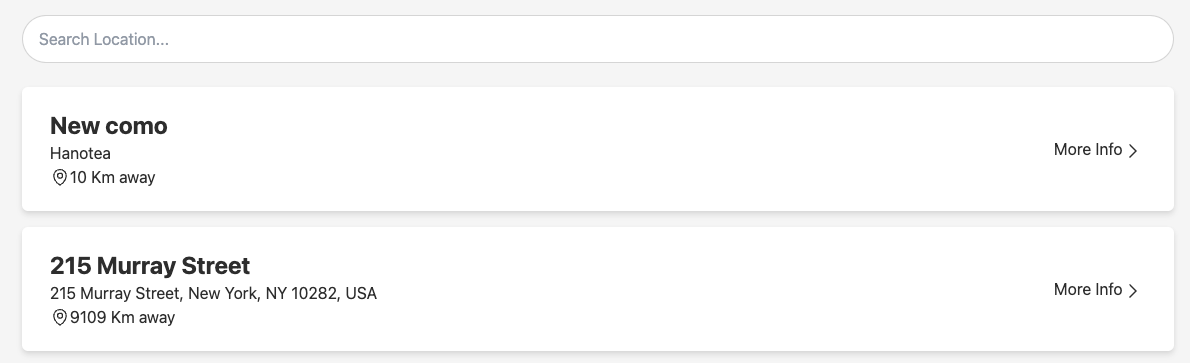
Task: Open the 215 Murray Street location card
Action: 597,289
